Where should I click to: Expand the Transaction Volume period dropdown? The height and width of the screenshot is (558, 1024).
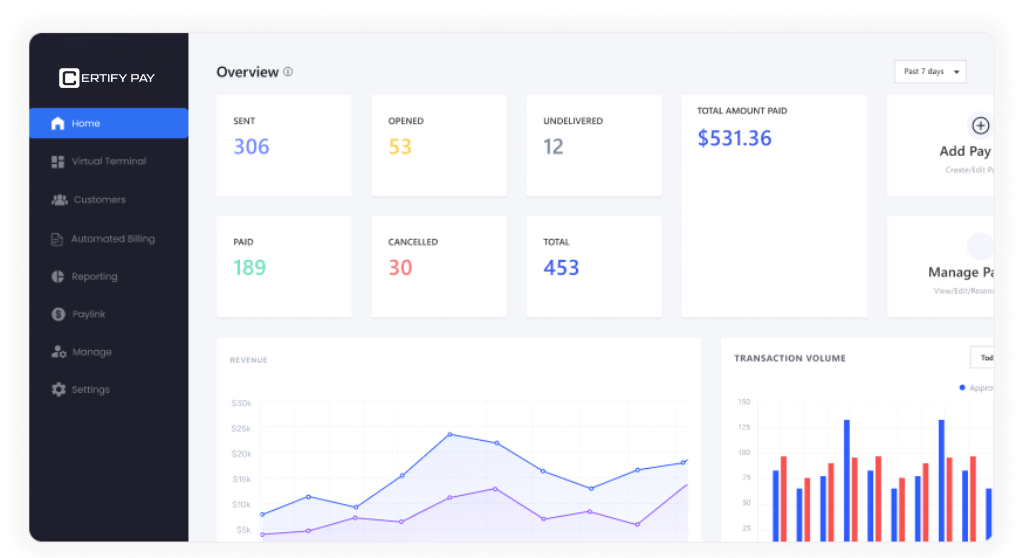[982, 358]
